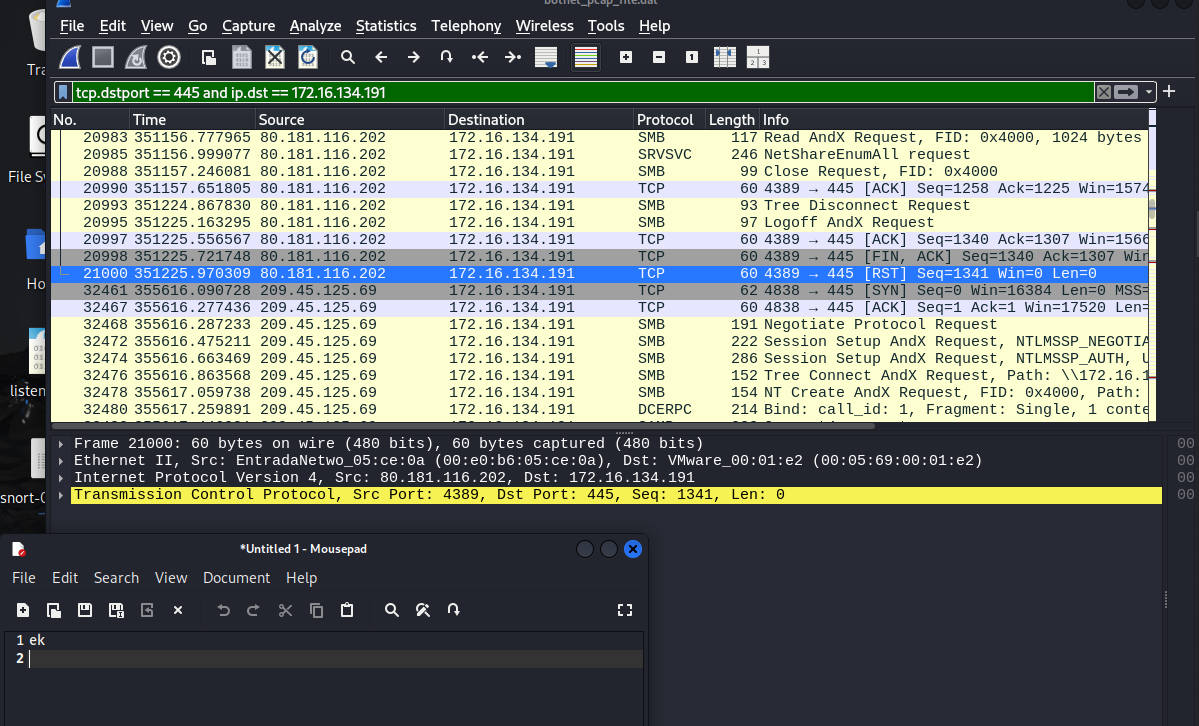Open capture options gear icon

pos(169,57)
